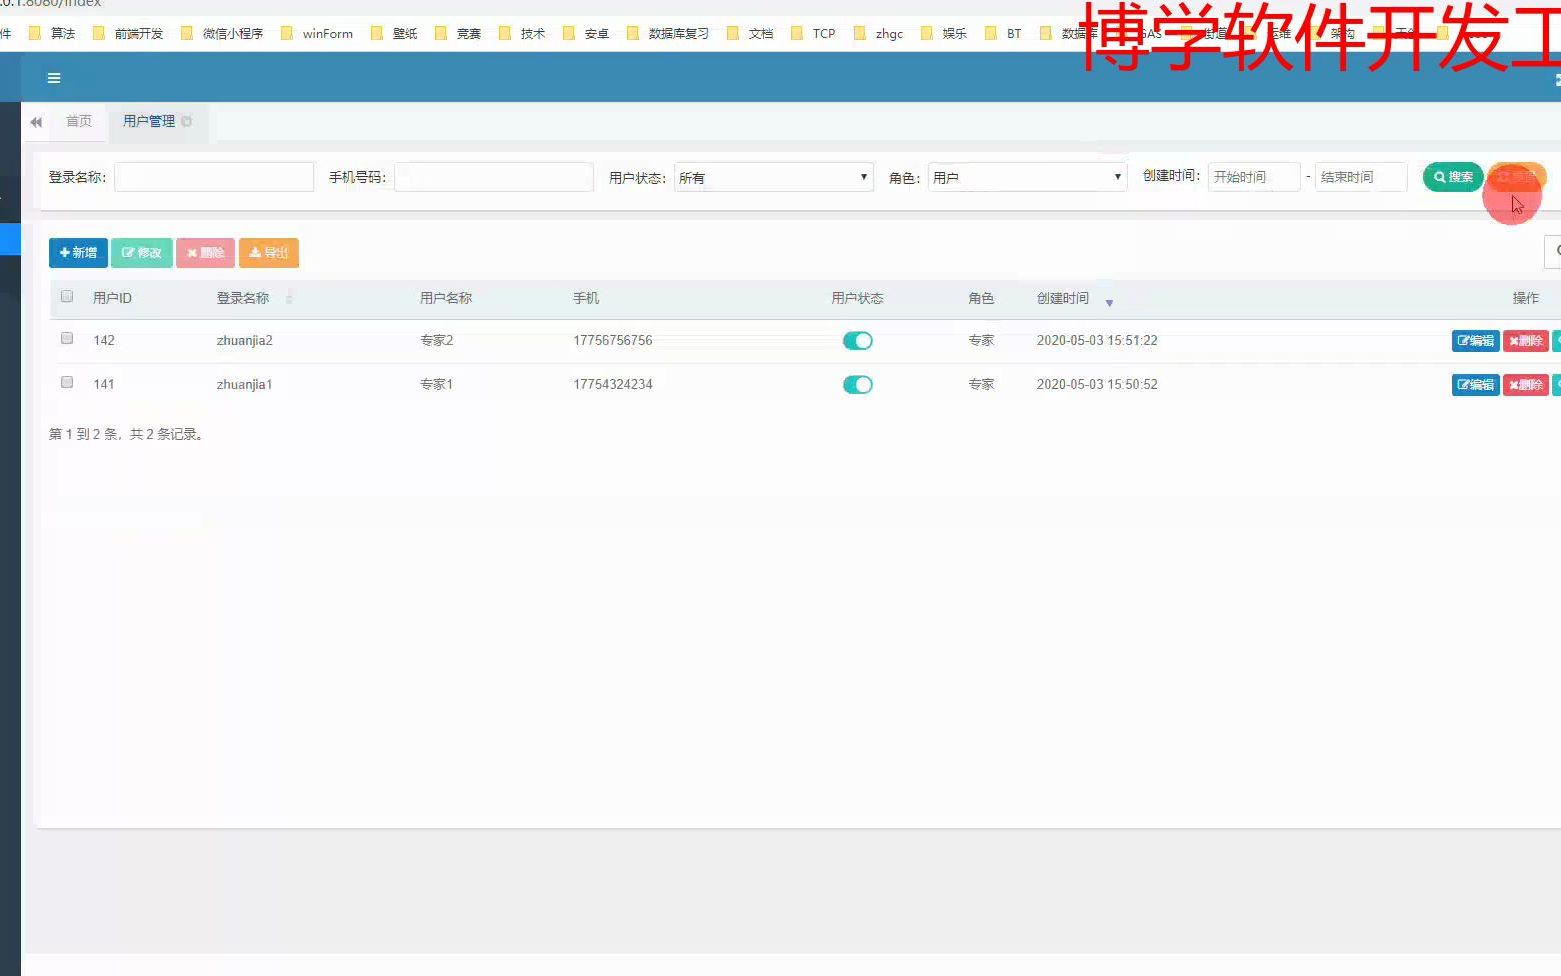Select all rows with the header checkbox
This screenshot has height=976, width=1561.
[x=67, y=296]
